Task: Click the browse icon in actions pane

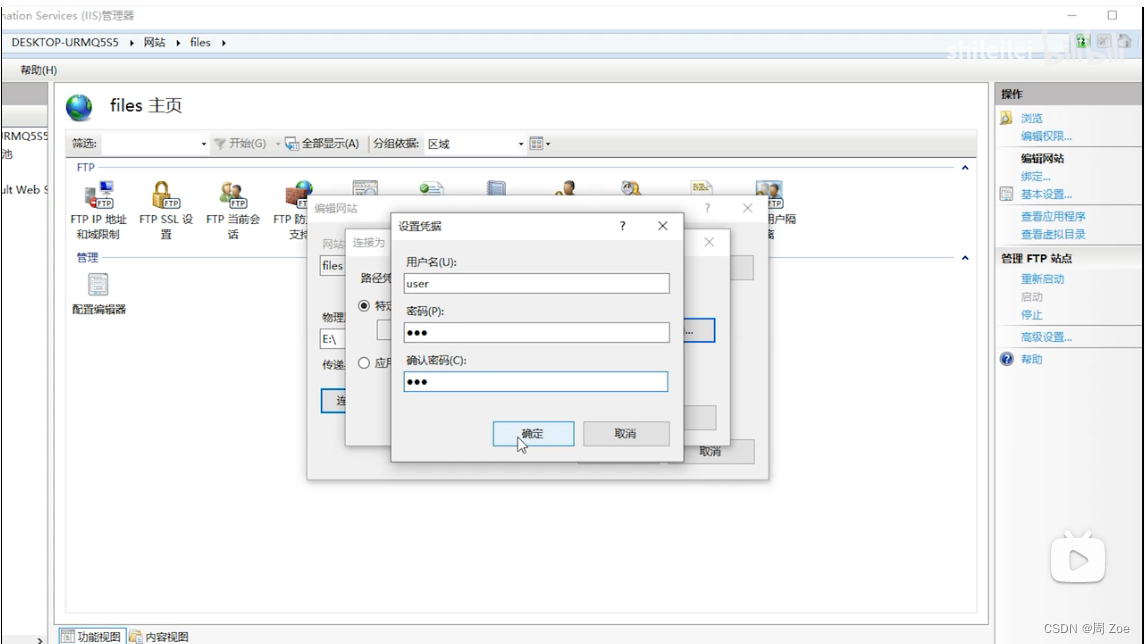Action: (1006, 118)
